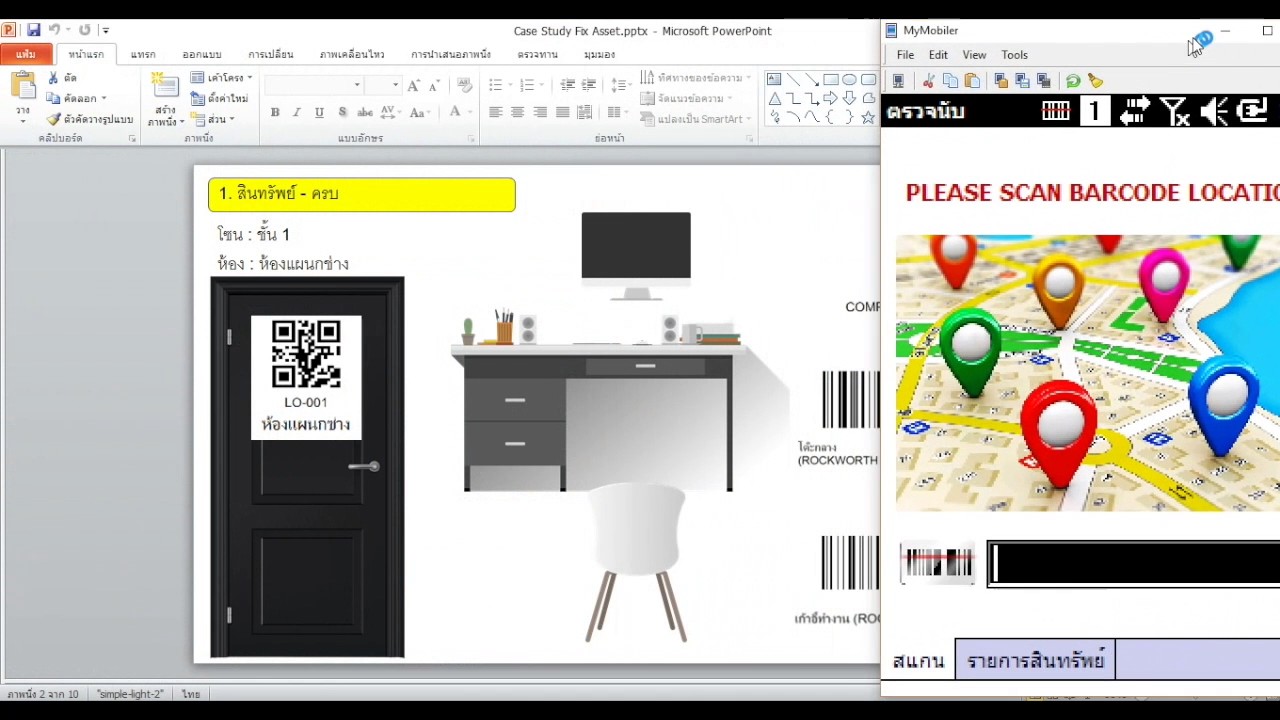Redo with the repeat arrow icon

(x=85, y=30)
